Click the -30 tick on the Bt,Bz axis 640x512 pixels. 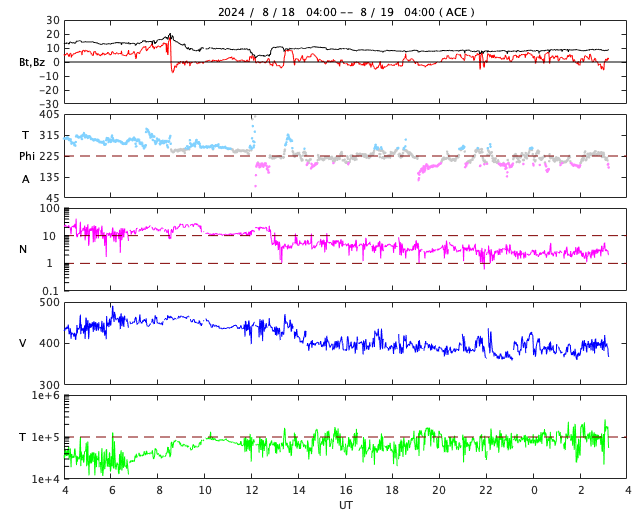(49, 104)
